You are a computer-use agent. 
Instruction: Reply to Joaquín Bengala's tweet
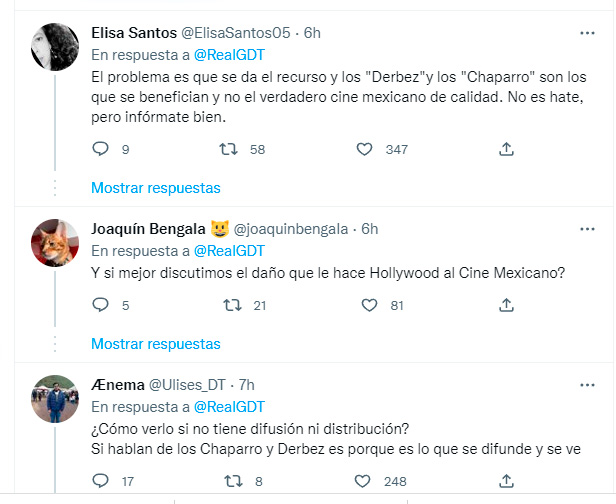tap(100, 305)
